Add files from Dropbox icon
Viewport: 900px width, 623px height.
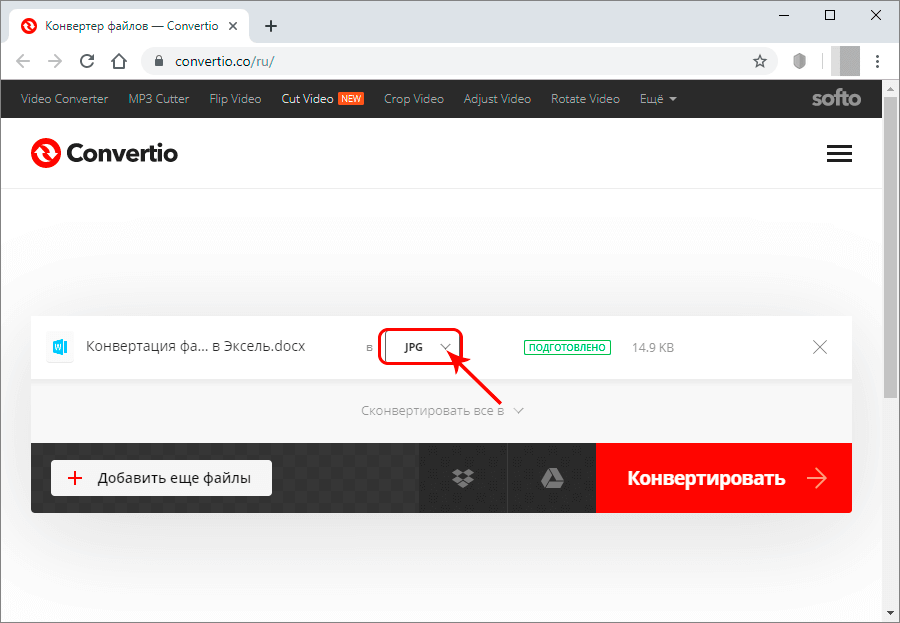(x=463, y=478)
